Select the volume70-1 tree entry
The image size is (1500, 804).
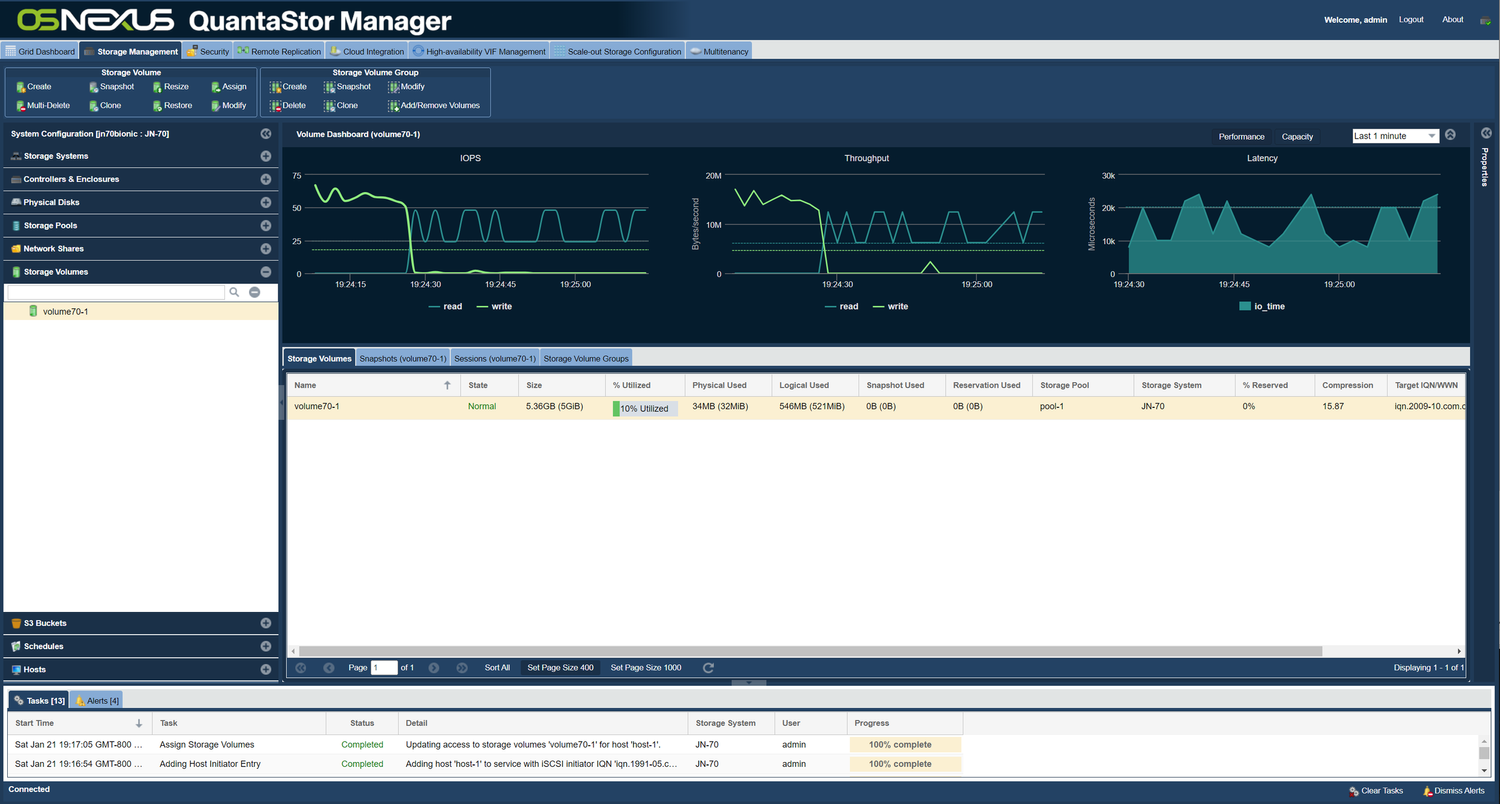67,311
